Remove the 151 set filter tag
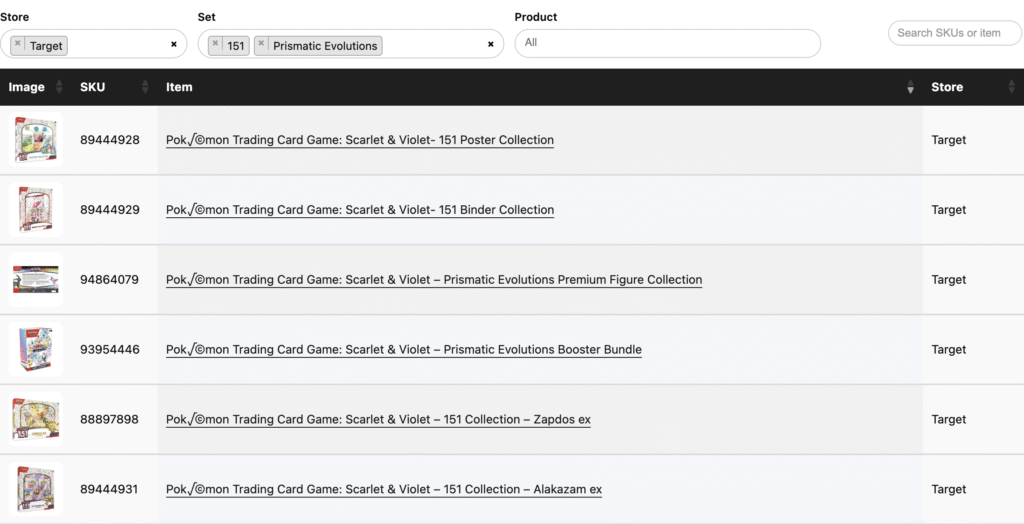This screenshot has width=1024, height=524. click(x=215, y=44)
